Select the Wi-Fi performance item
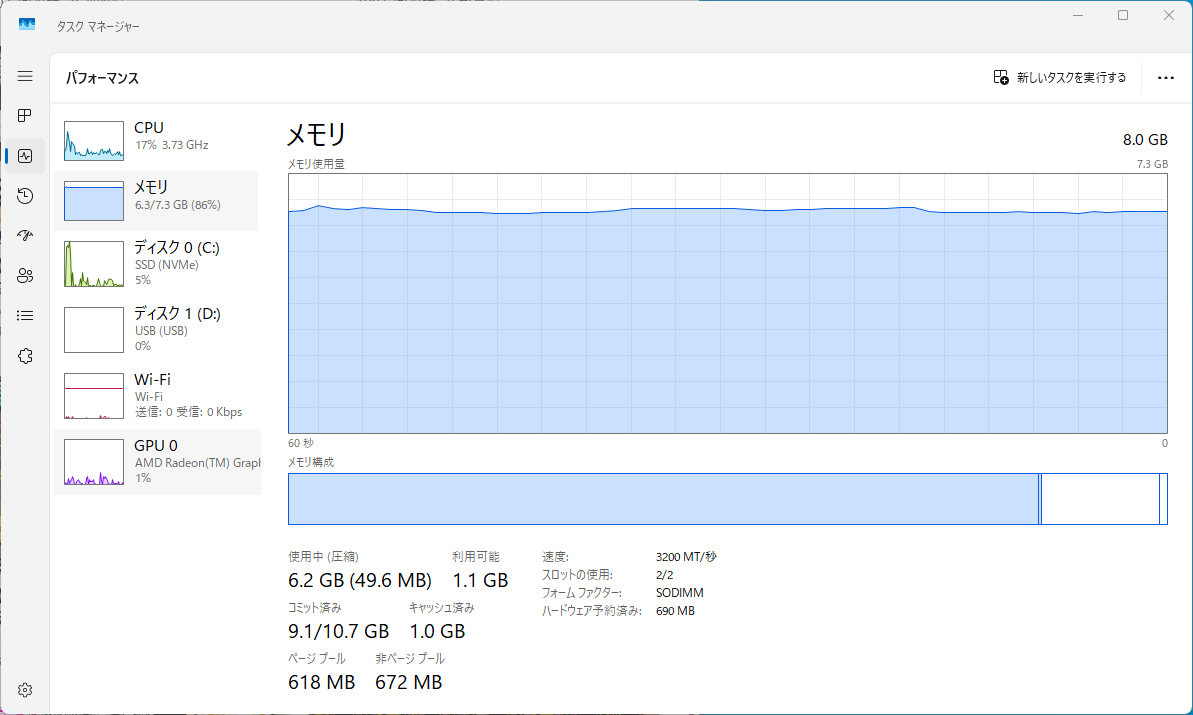The image size is (1193, 715). [157, 396]
